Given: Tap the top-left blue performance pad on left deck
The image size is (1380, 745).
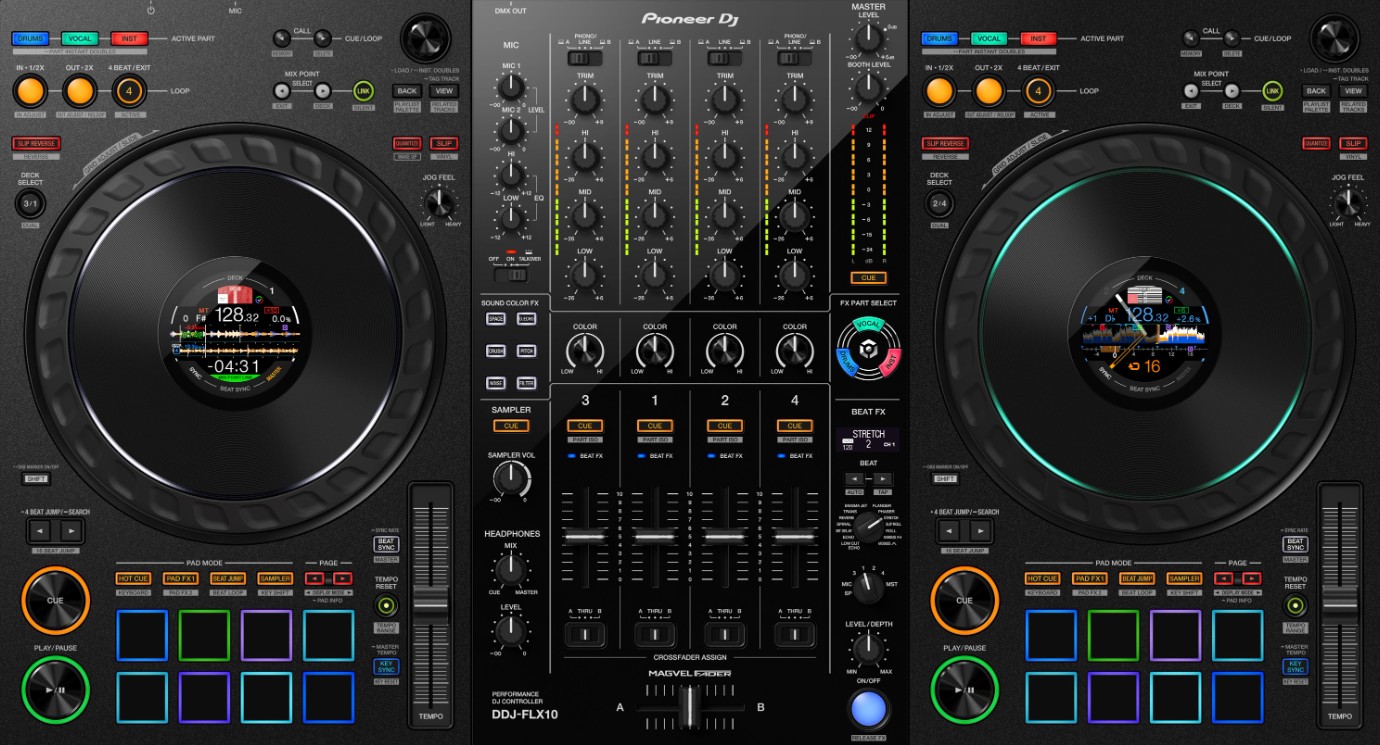Looking at the screenshot, I should point(142,636).
